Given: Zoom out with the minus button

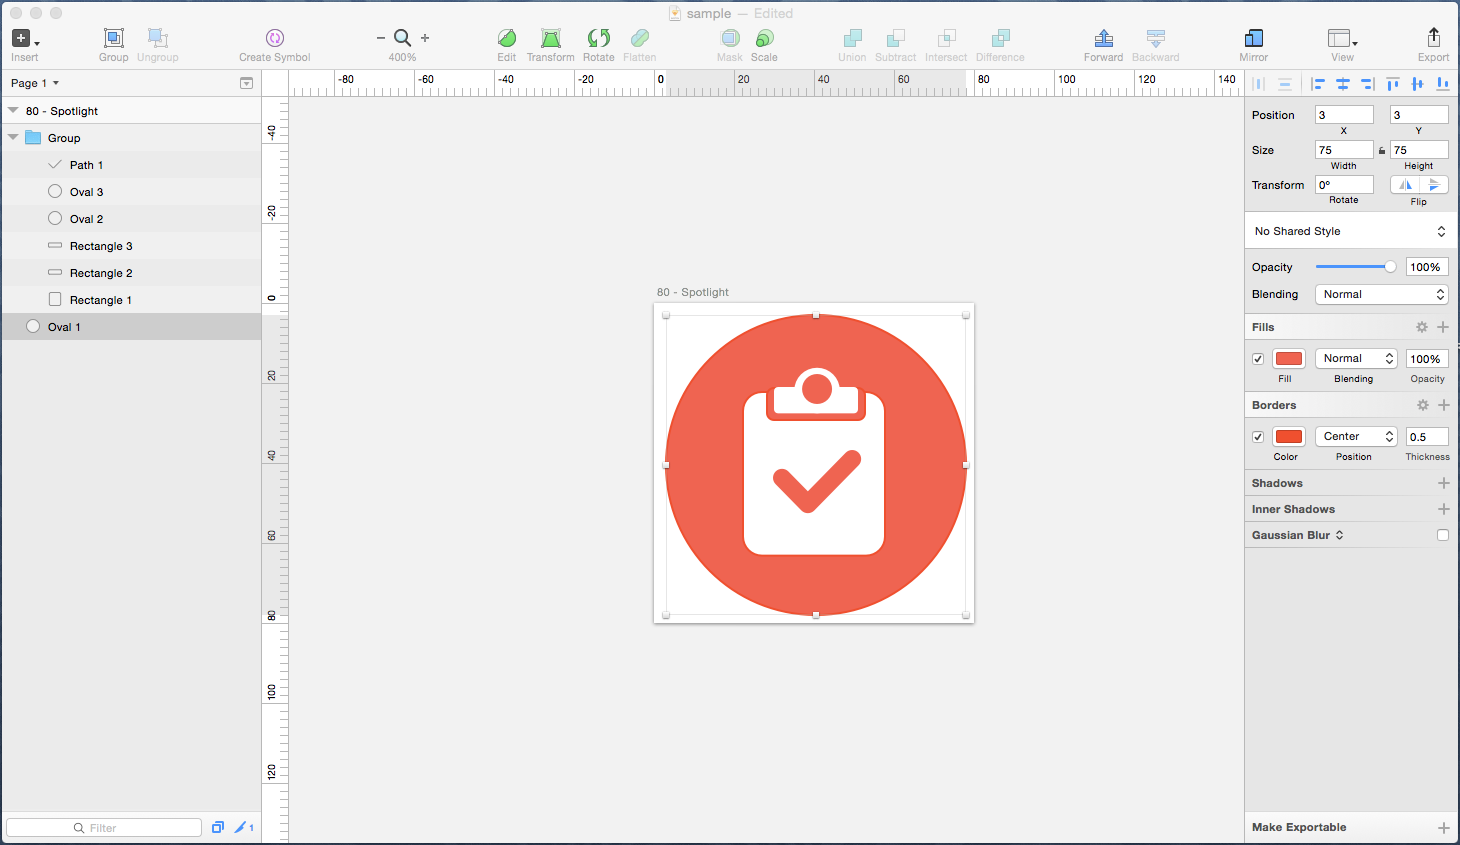Looking at the screenshot, I should [381, 38].
